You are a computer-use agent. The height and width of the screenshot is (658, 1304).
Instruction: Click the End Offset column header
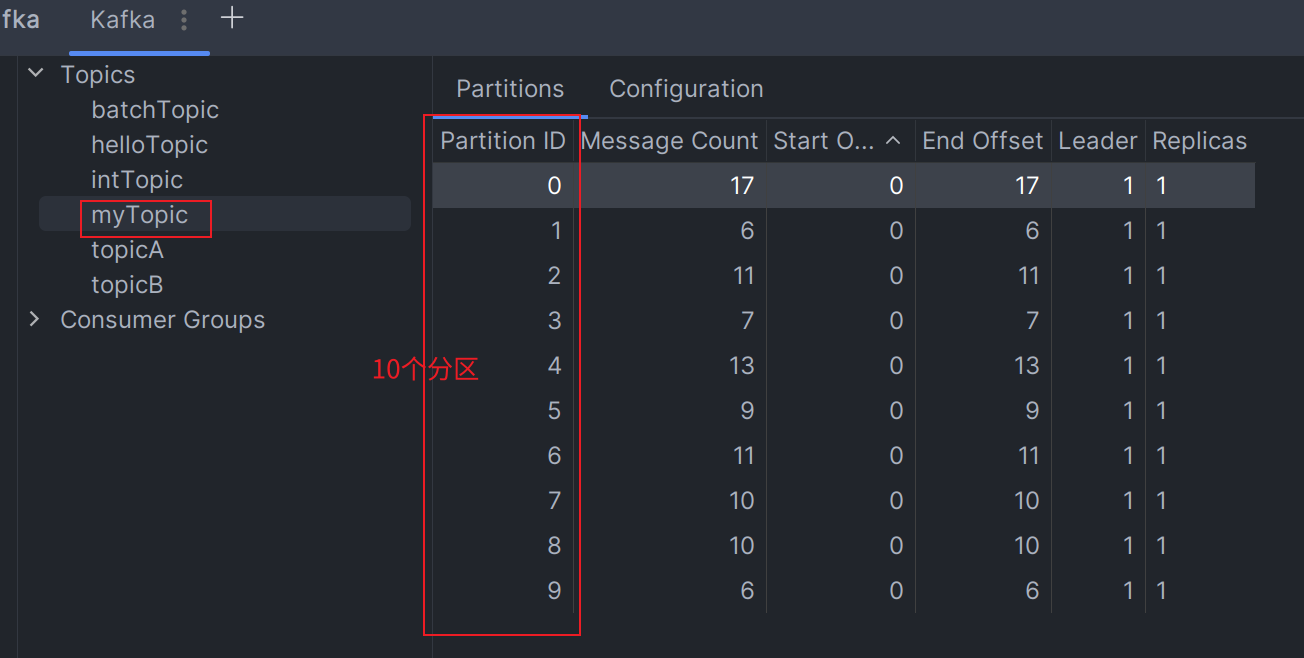[982, 142]
